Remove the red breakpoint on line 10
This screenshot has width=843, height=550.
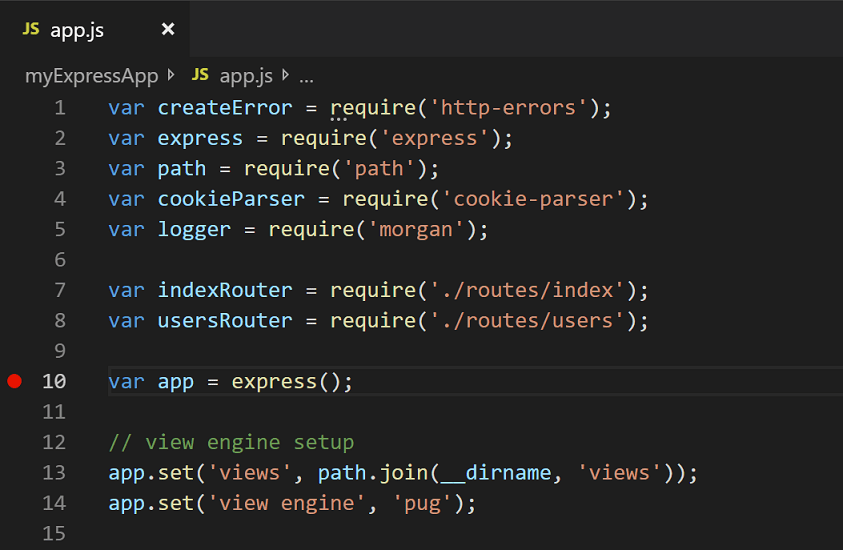tap(14, 381)
